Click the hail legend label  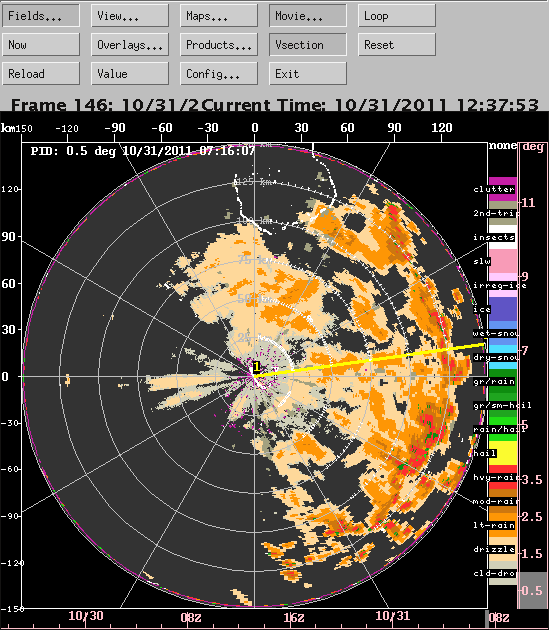click(485, 454)
